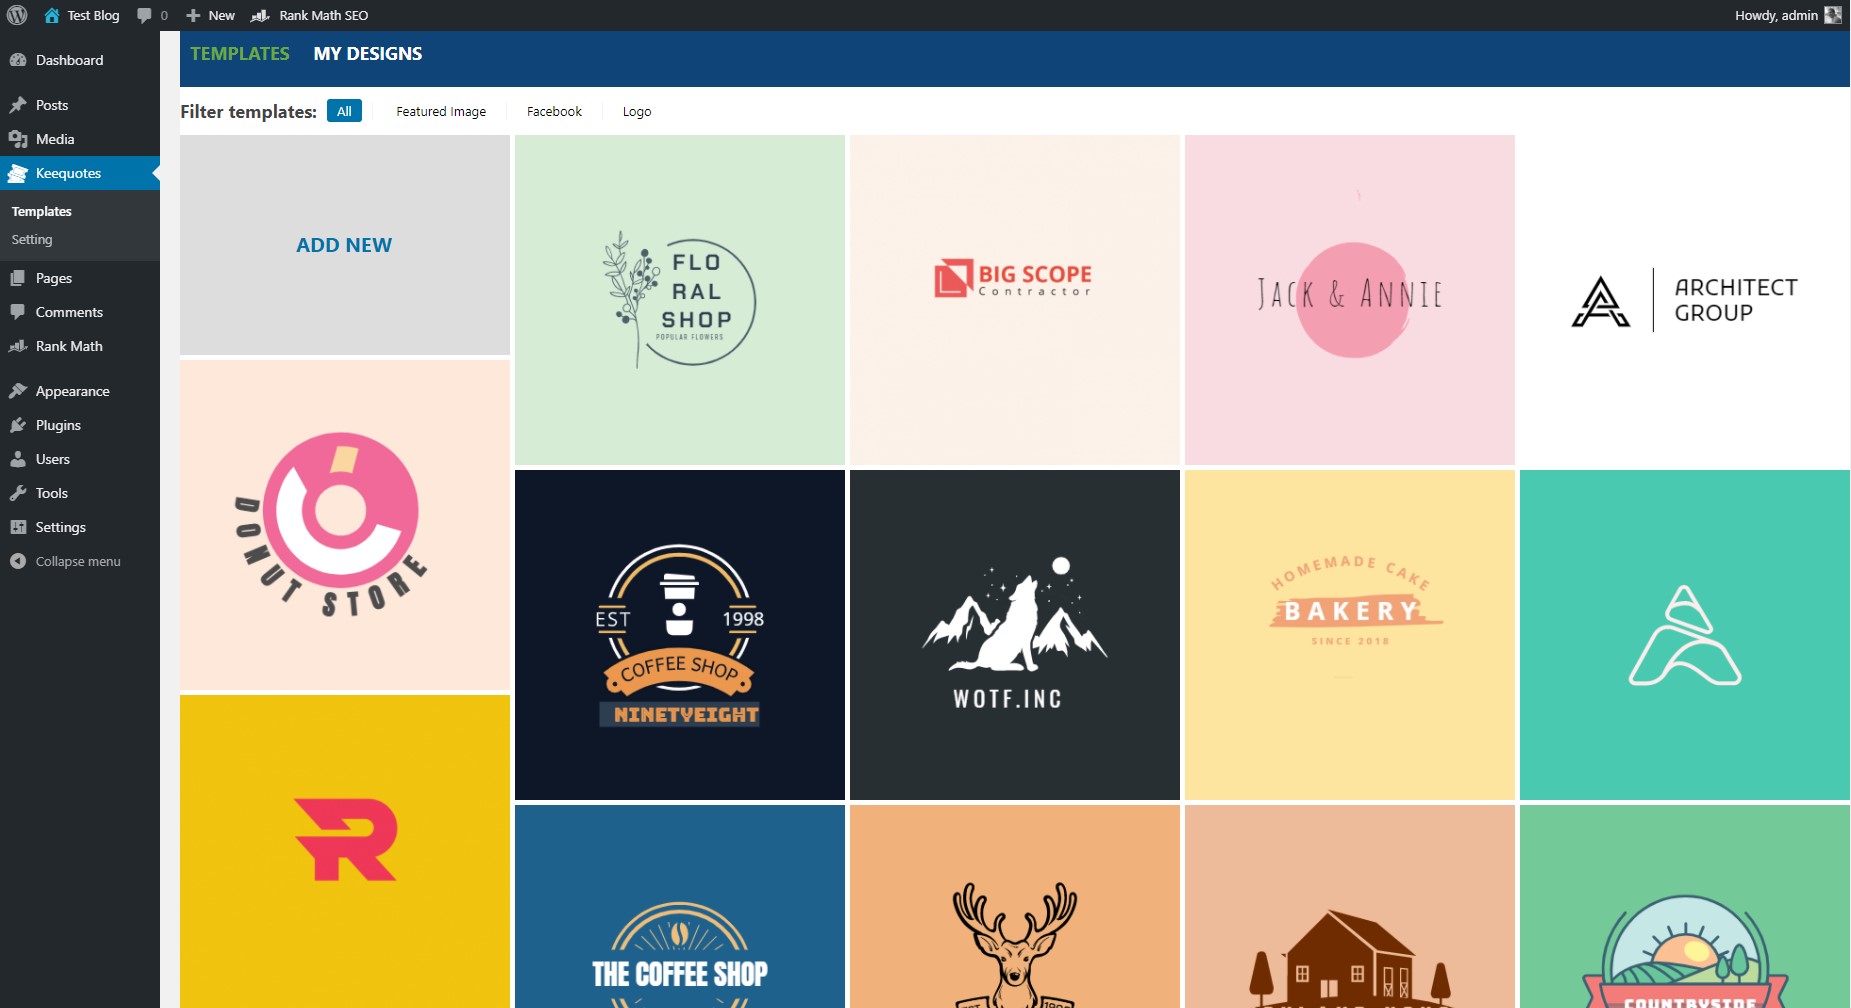This screenshot has width=1851, height=1008.
Task: Click the WordPress logo icon in admin bar
Action: coord(17,15)
